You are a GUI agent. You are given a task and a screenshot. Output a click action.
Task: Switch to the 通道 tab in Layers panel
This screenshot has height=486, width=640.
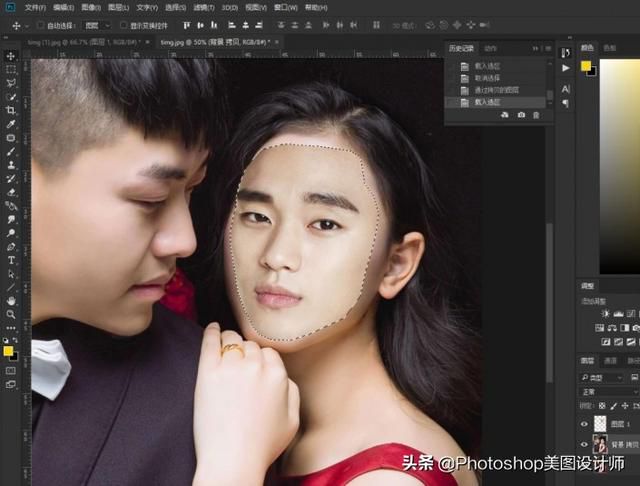coord(610,361)
